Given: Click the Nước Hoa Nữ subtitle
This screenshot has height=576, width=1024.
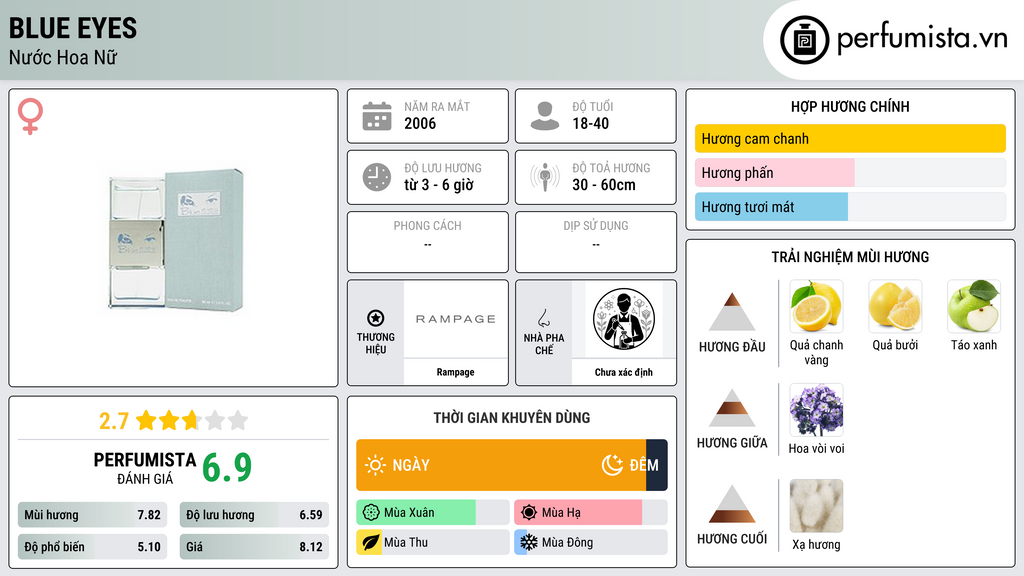Looking at the screenshot, I should tap(63, 57).
